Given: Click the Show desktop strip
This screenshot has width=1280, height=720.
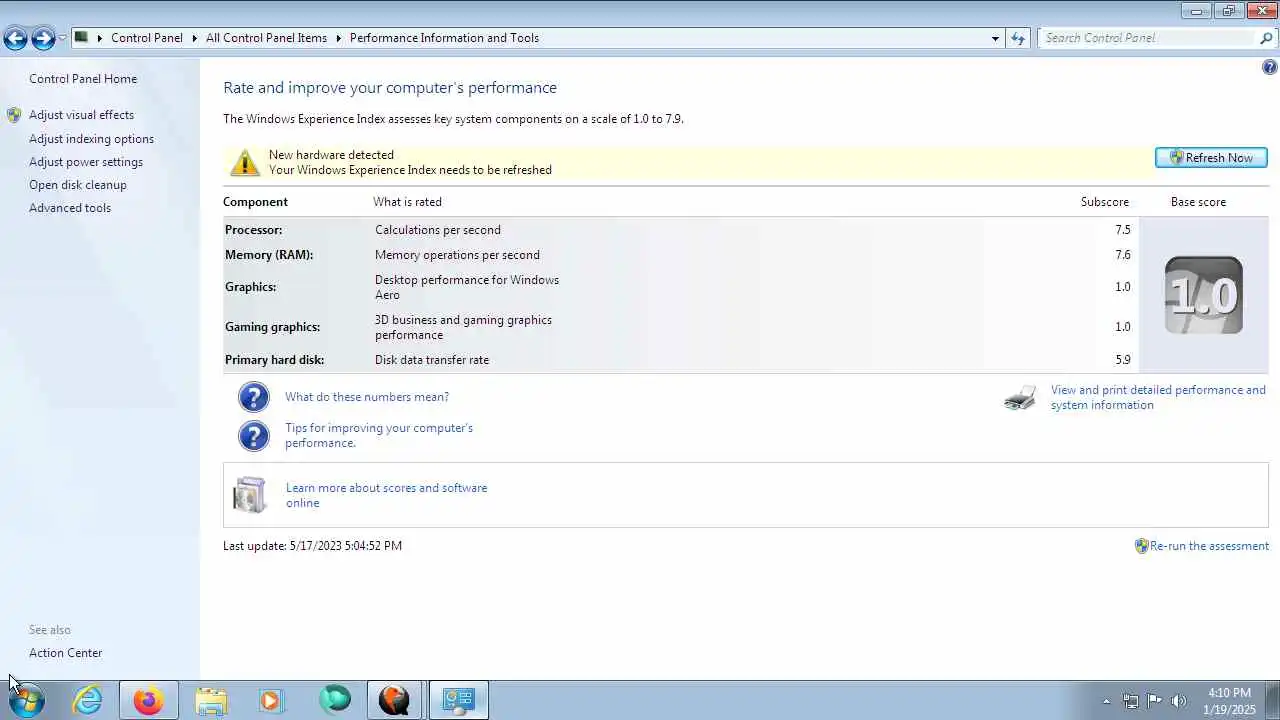Looking at the screenshot, I should [x=1272, y=701].
